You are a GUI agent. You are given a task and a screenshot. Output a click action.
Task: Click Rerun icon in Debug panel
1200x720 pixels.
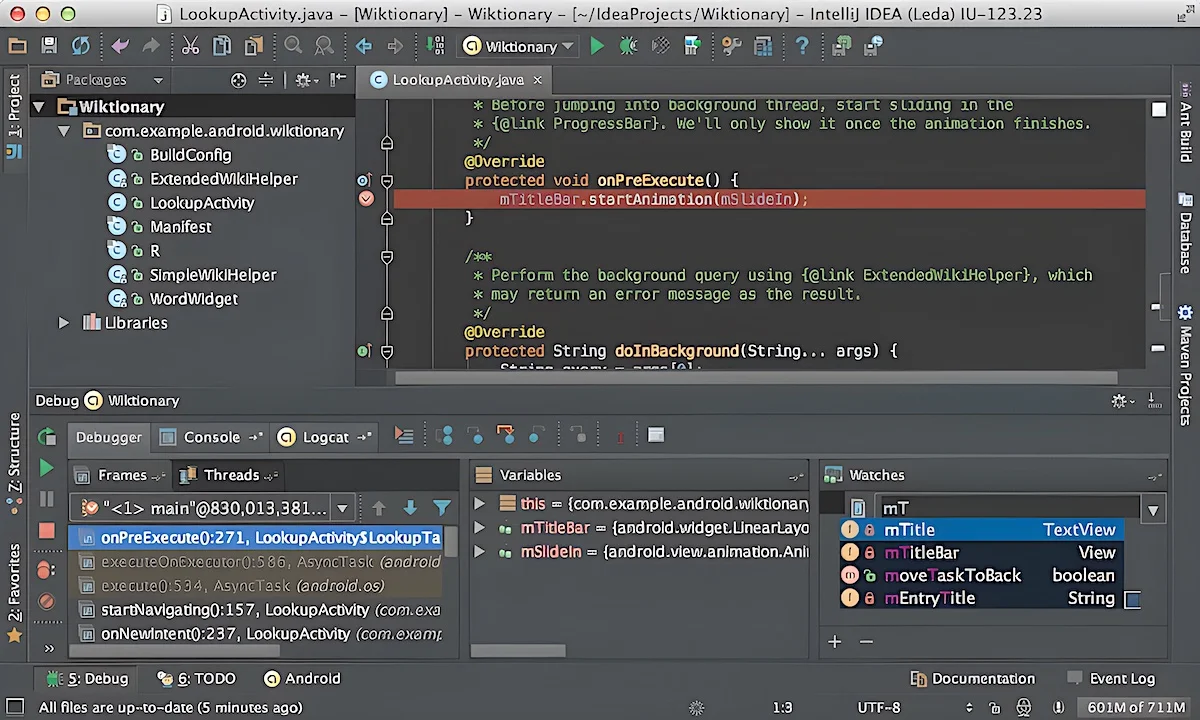click(46, 437)
